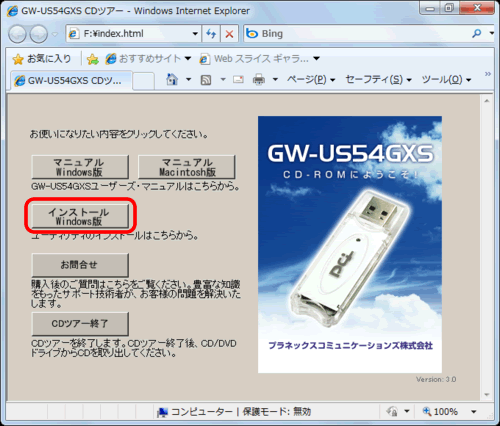
Task: Click the Forward navigation arrow button
Action: coord(39,34)
